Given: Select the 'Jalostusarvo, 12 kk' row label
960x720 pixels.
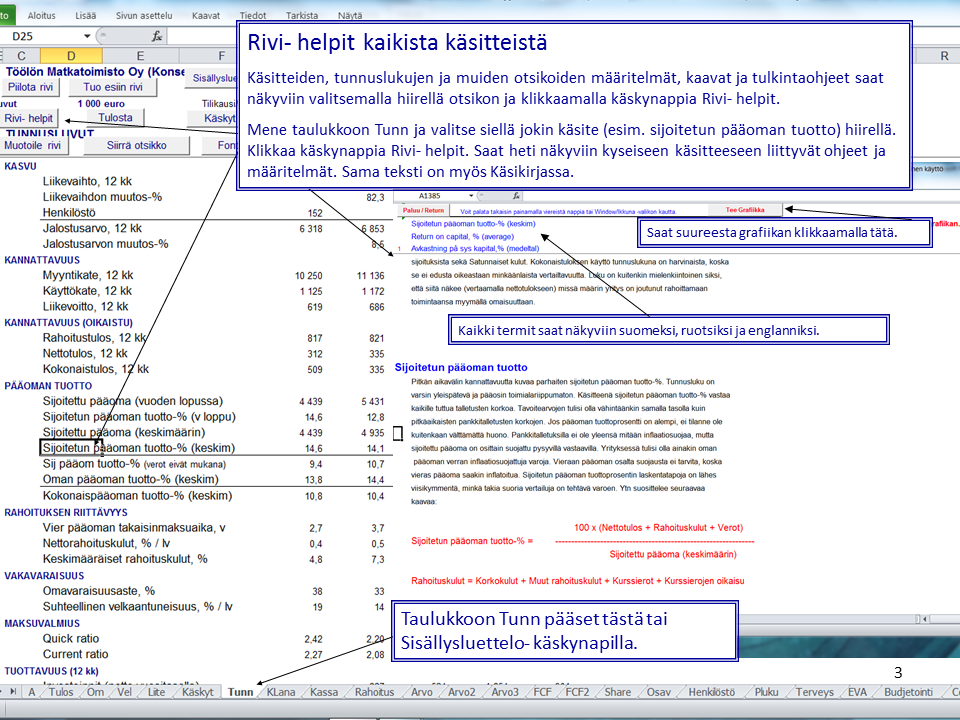Looking at the screenshot, I should [92, 228].
